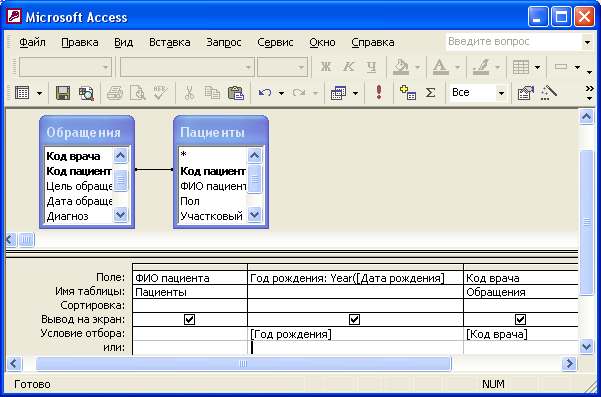601x397 pixels.
Task: Click the Cut scissors icon
Action: click(189, 93)
